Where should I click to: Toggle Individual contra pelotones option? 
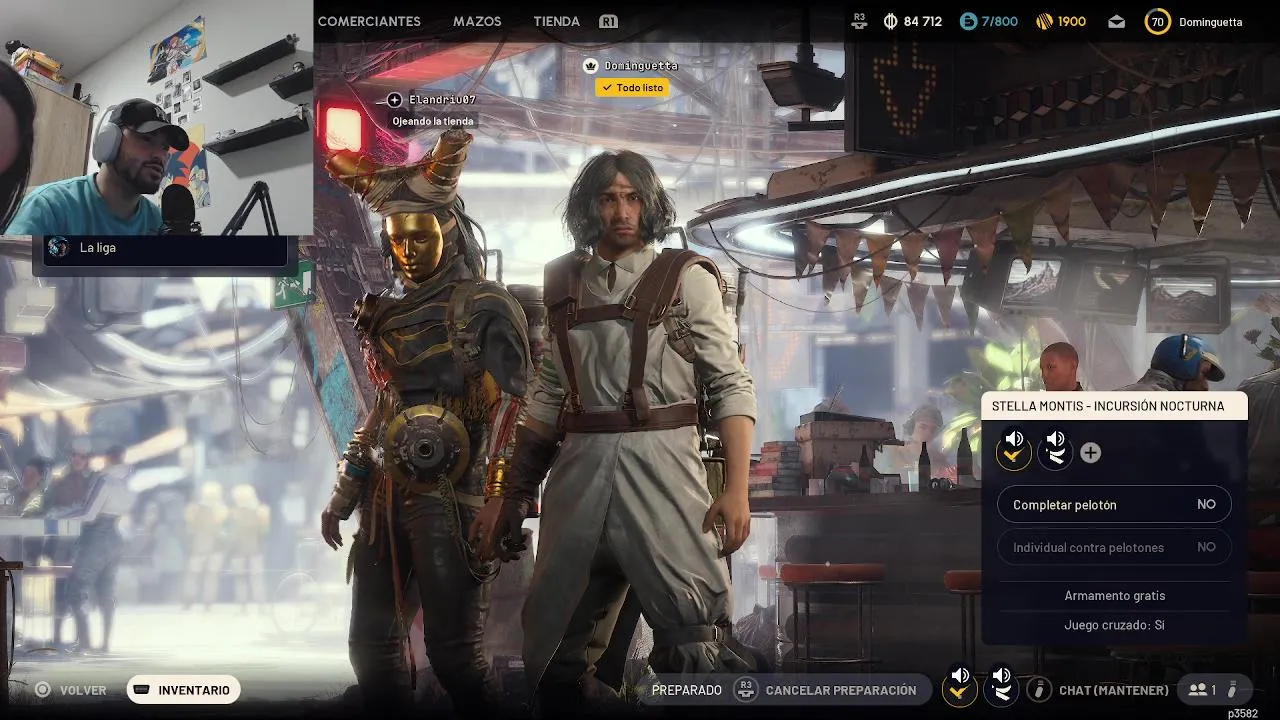click(1114, 547)
